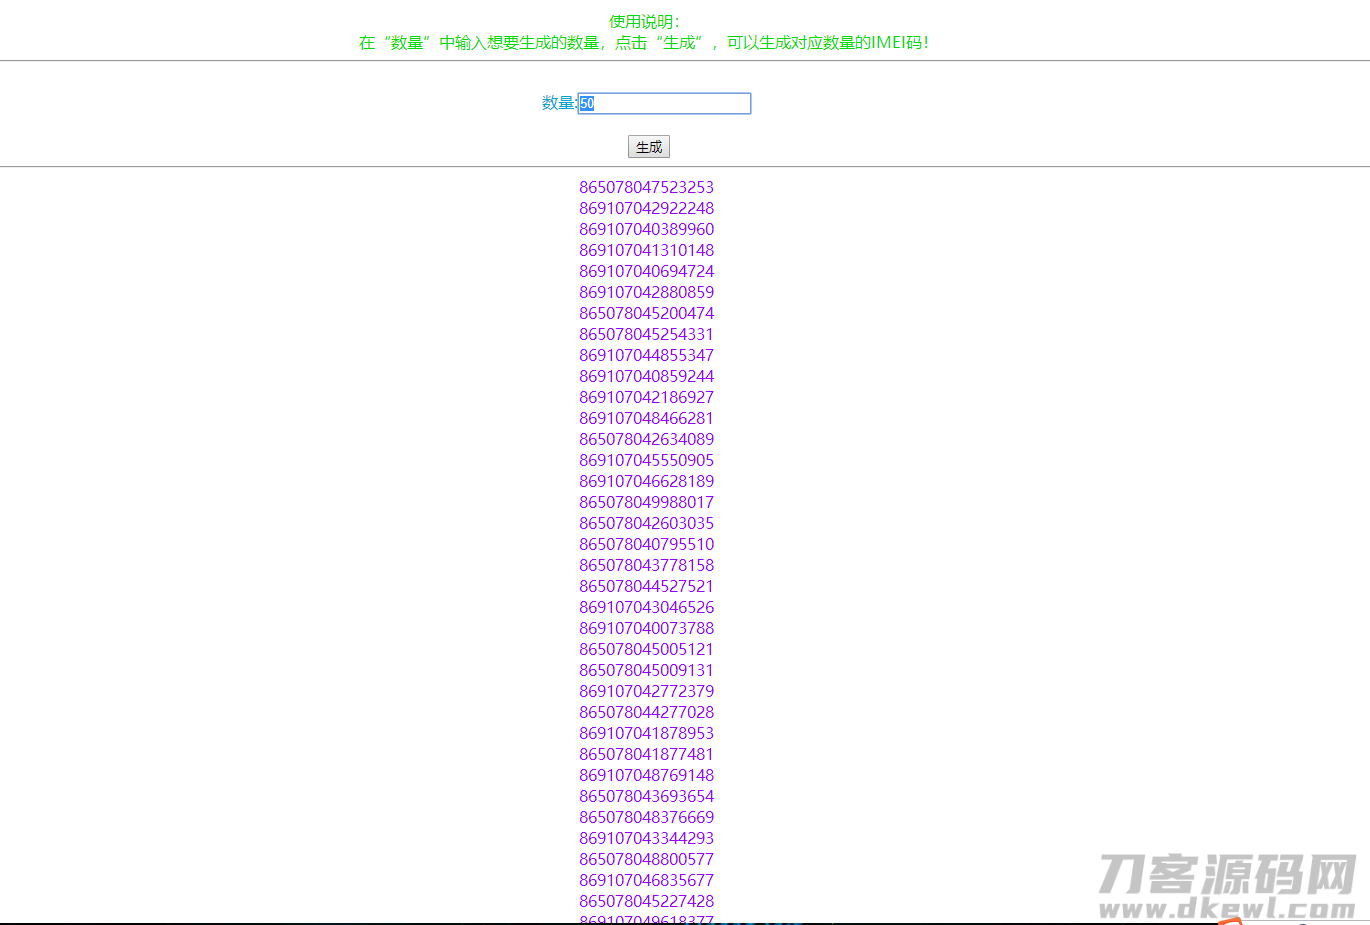1370x925 pixels.
Task: Select IMEI 865078045227428 near bottom
Action: coord(646,901)
